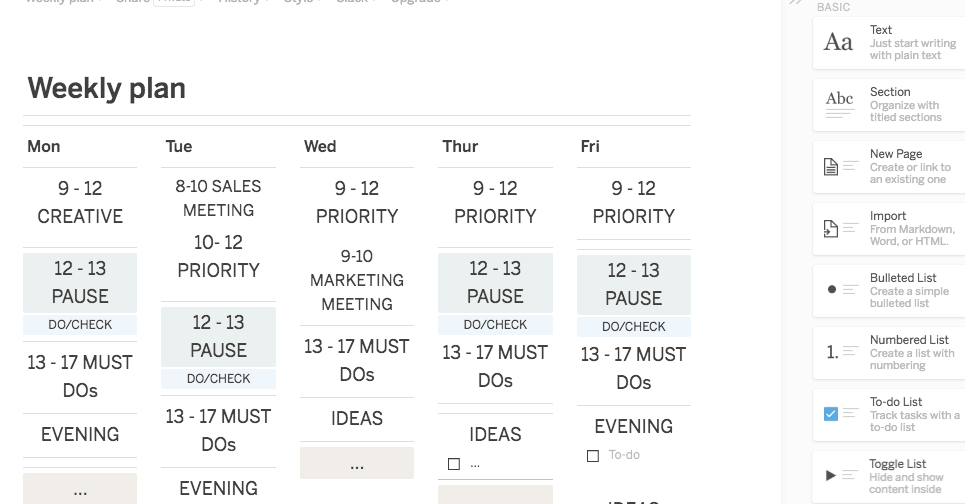965x504 pixels.
Task: Tick the checkbox under IDEAS in Thur column
Action: (x=454, y=464)
